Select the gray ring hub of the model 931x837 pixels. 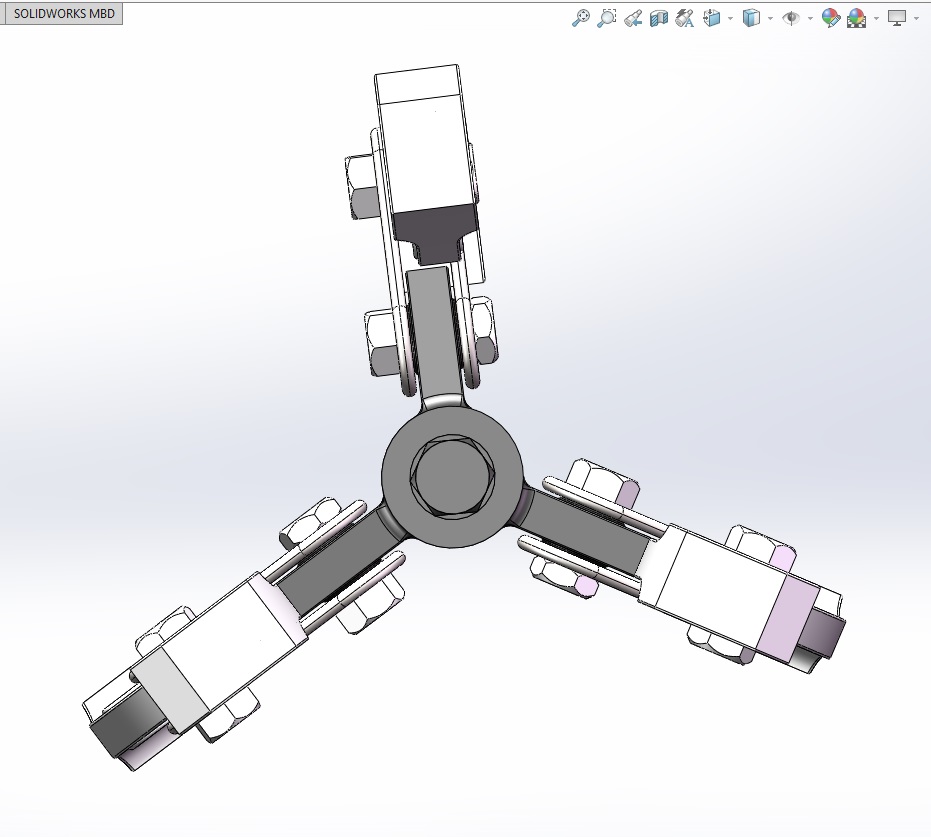tap(395, 478)
